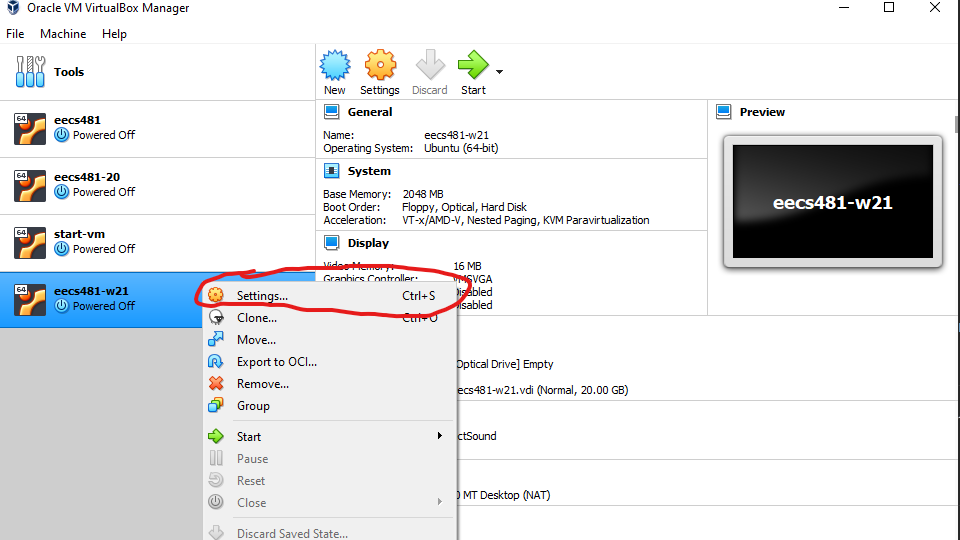
Task: Open the Help menu
Action: [x=114, y=34]
